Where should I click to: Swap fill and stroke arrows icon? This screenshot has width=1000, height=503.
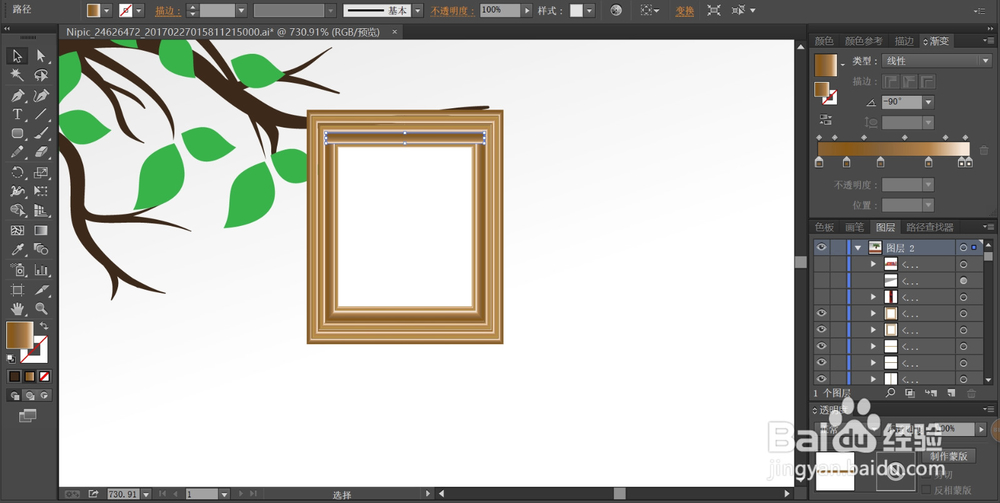(x=44, y=326)
